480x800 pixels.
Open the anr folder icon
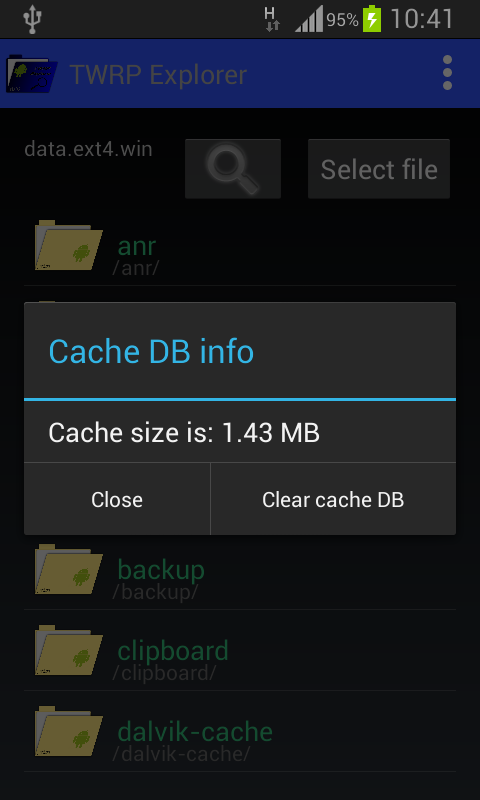(68, 245)
